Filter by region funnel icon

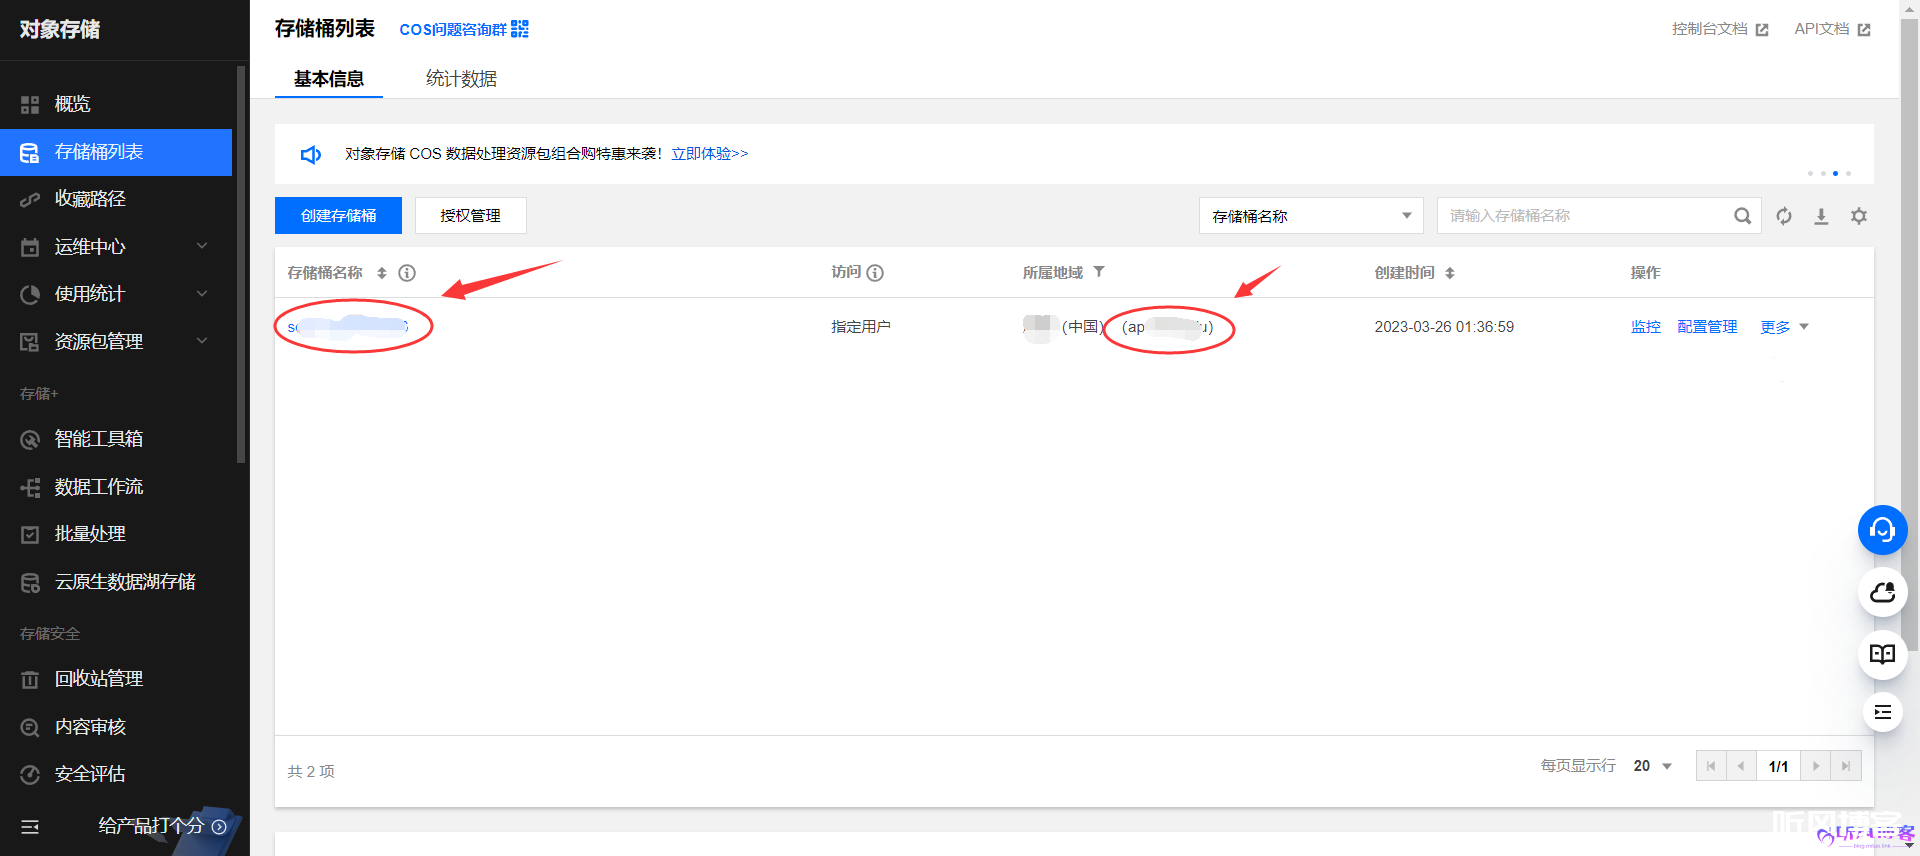point(1099,272)
